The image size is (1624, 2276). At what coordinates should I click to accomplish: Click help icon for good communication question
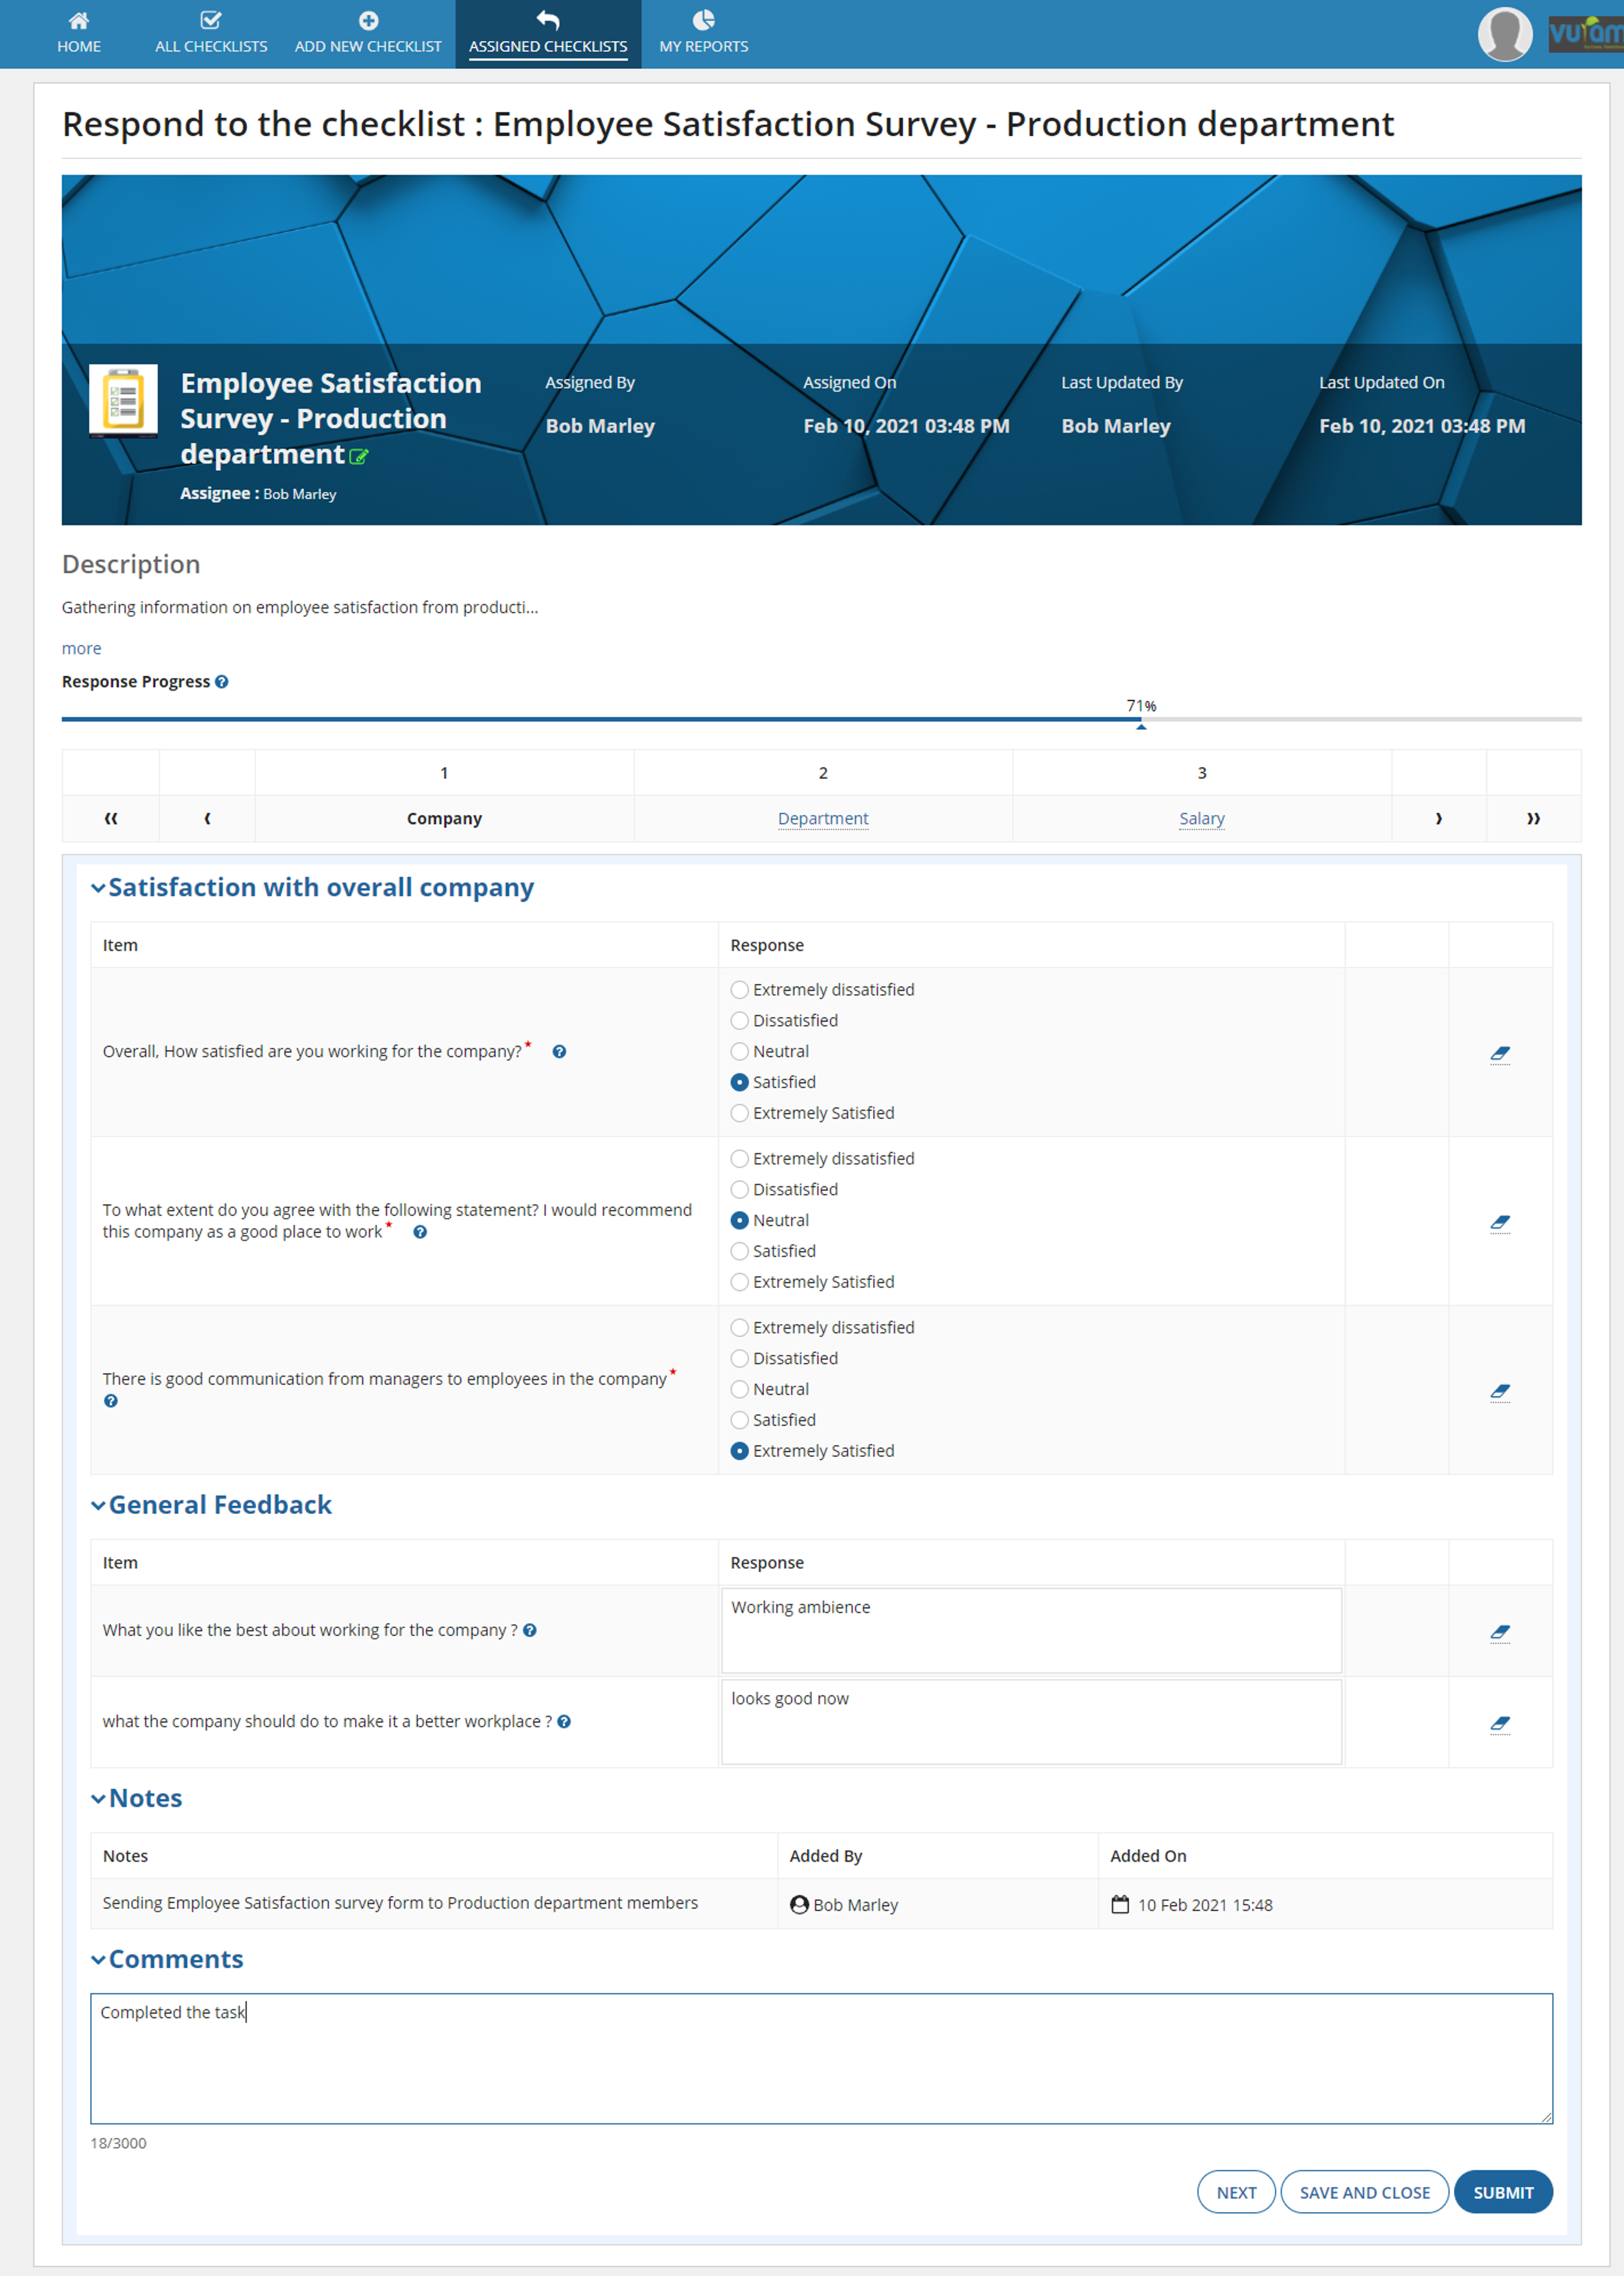(111, 1401)
